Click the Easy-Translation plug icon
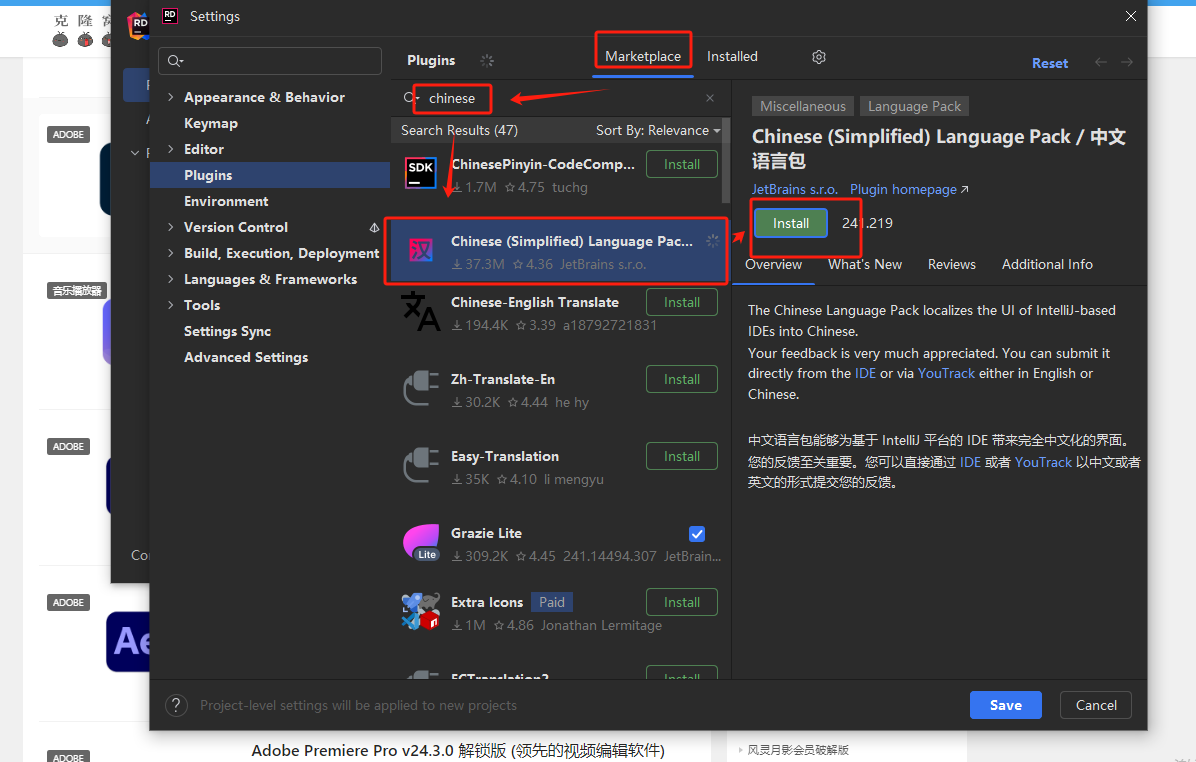The width and height of the screenshot is (1196, 762). coord(420,465)
